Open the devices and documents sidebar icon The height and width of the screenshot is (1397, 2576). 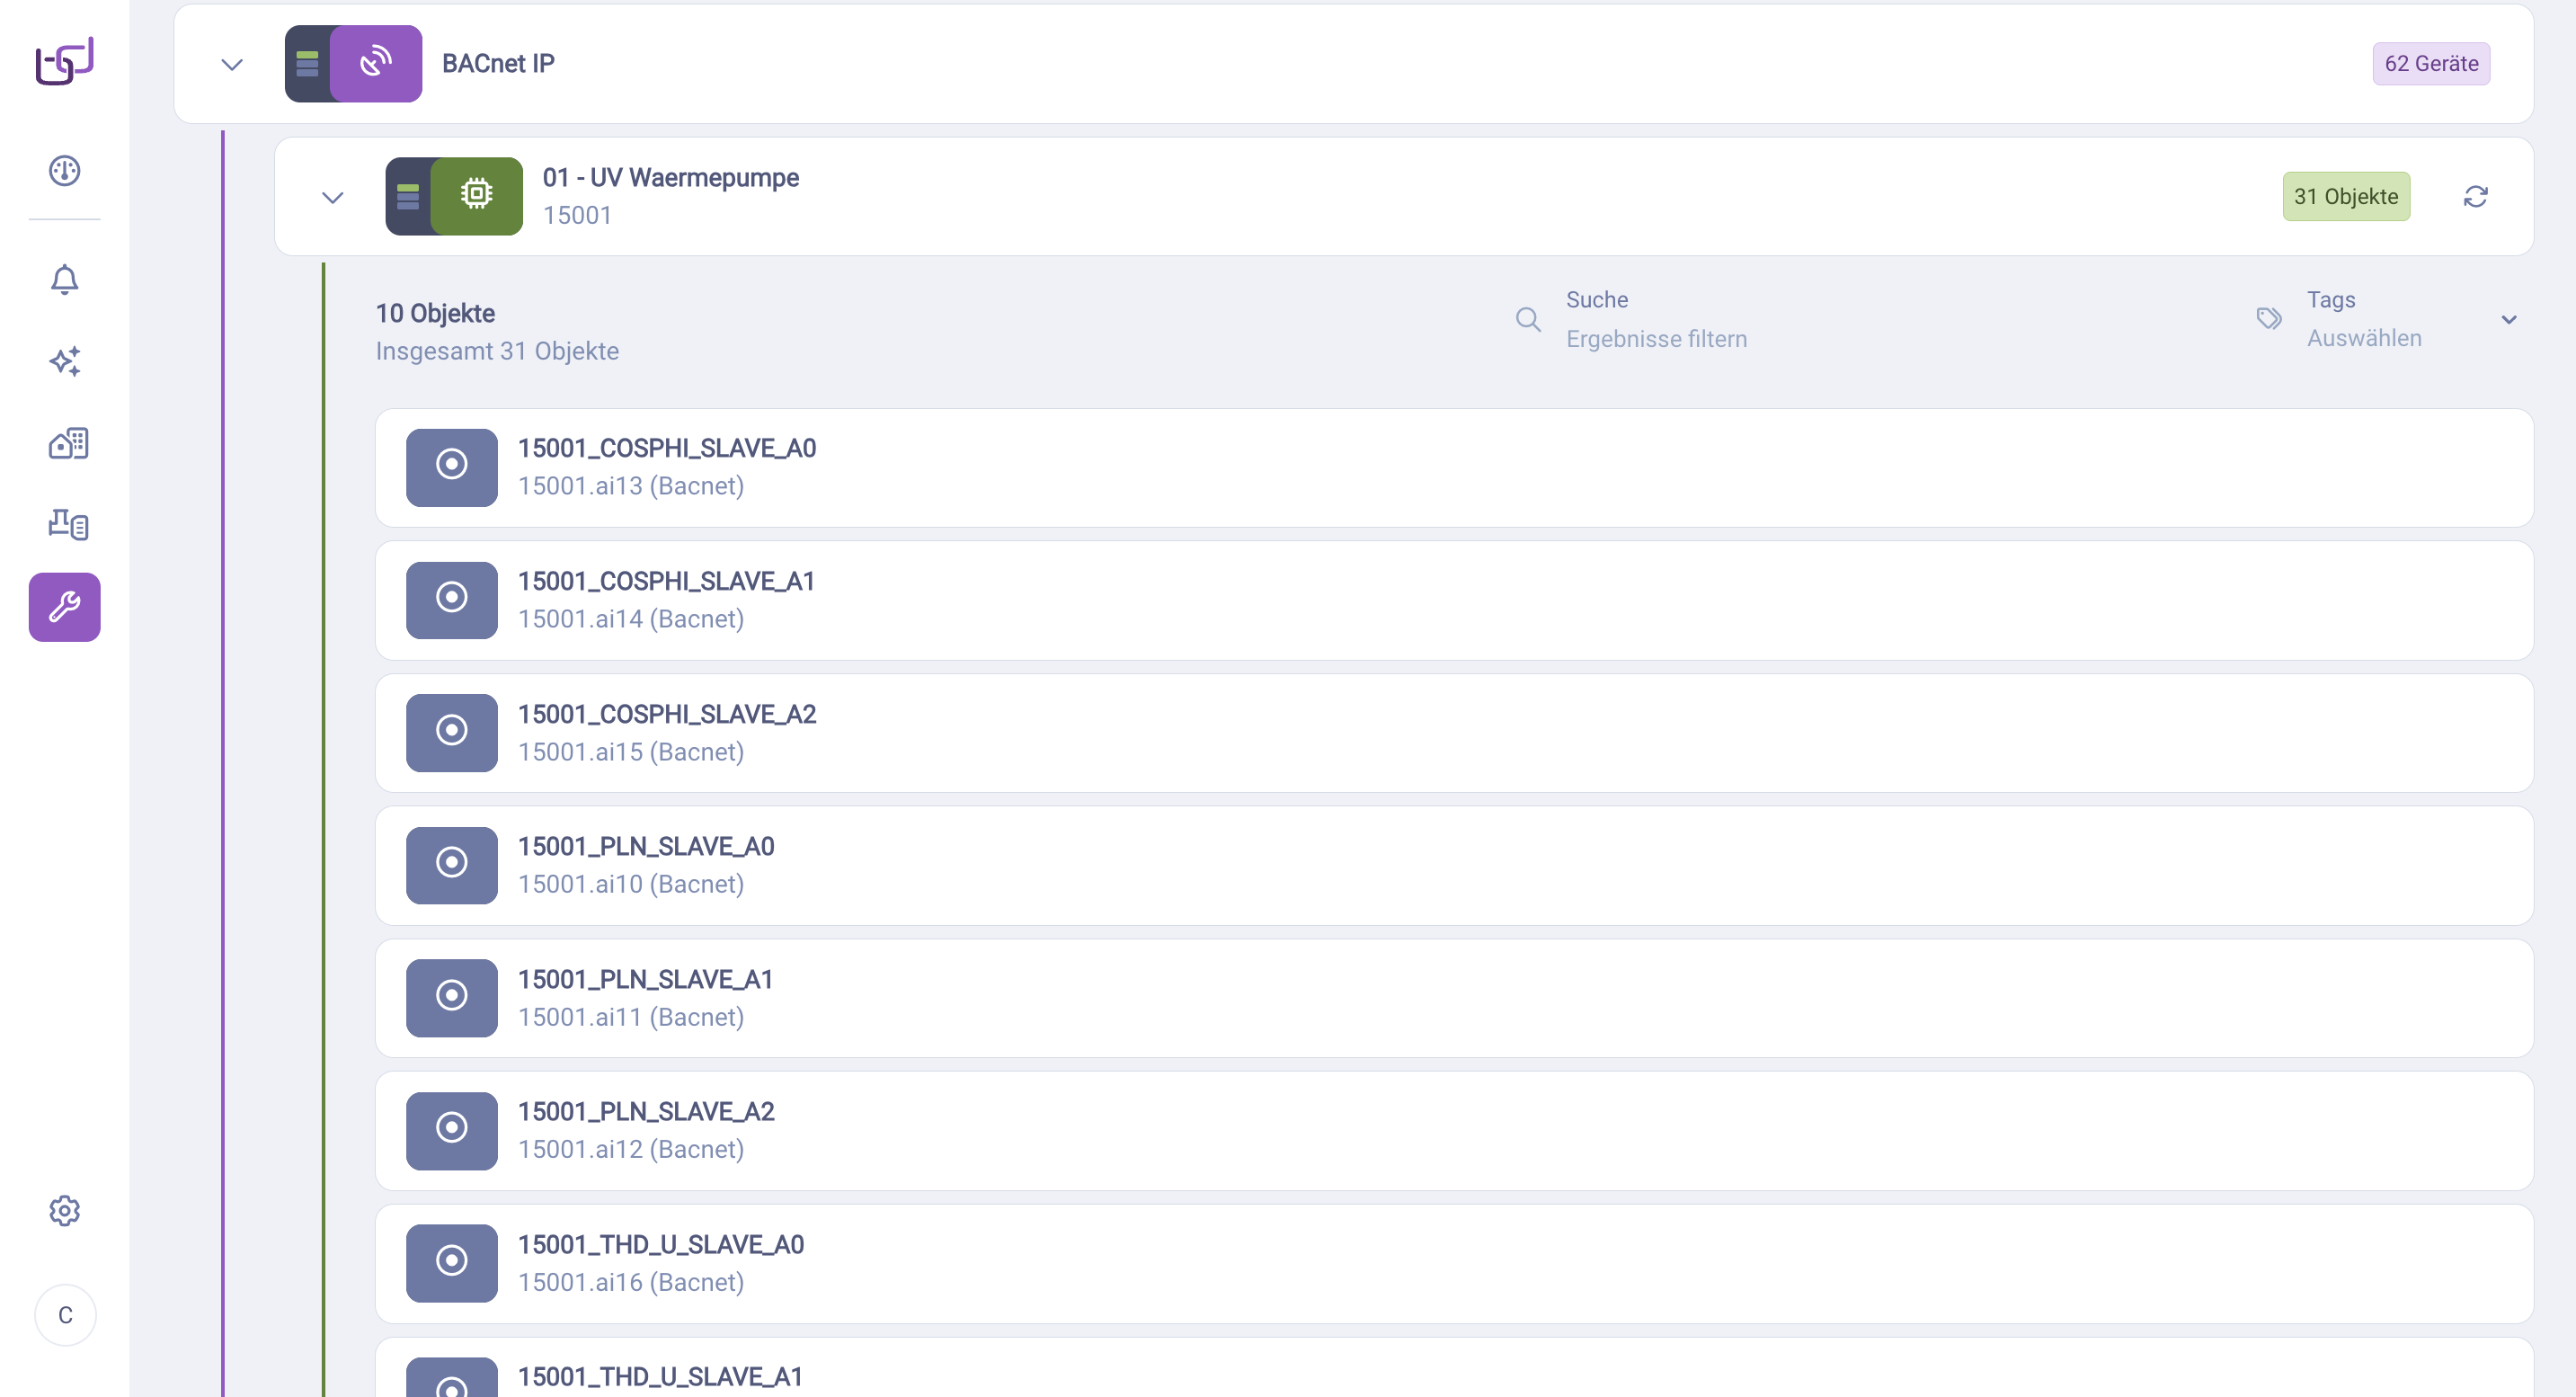(x=67, y=524)
